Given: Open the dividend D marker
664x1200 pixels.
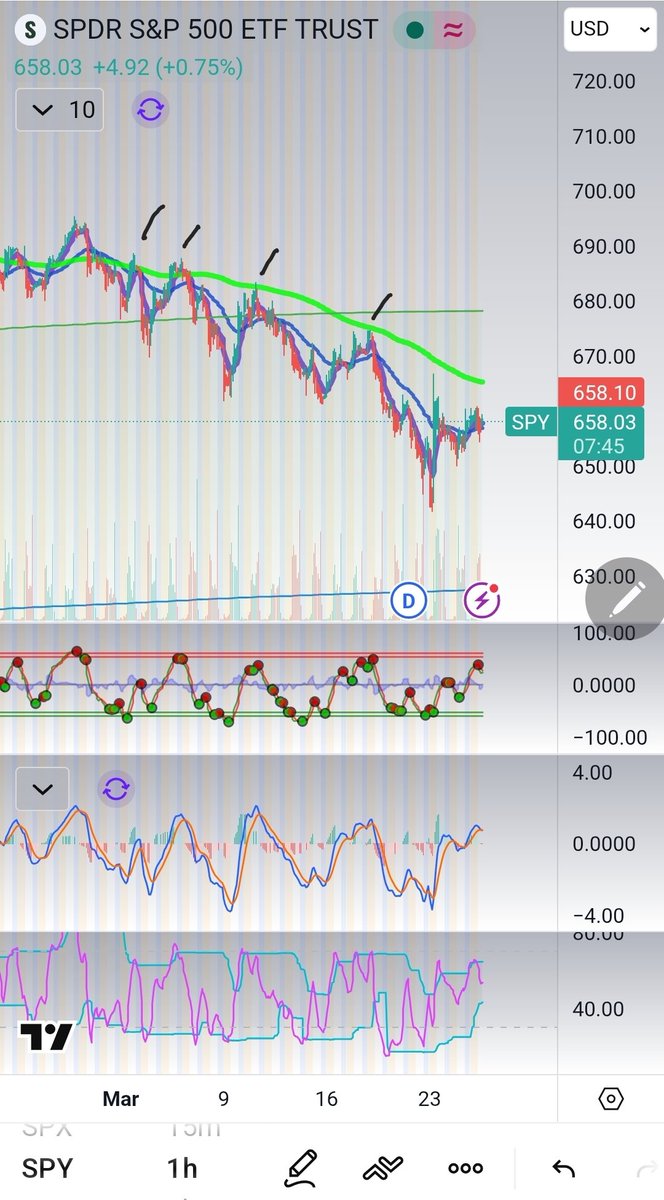Looking at the screenshot, I should [408, 601].
